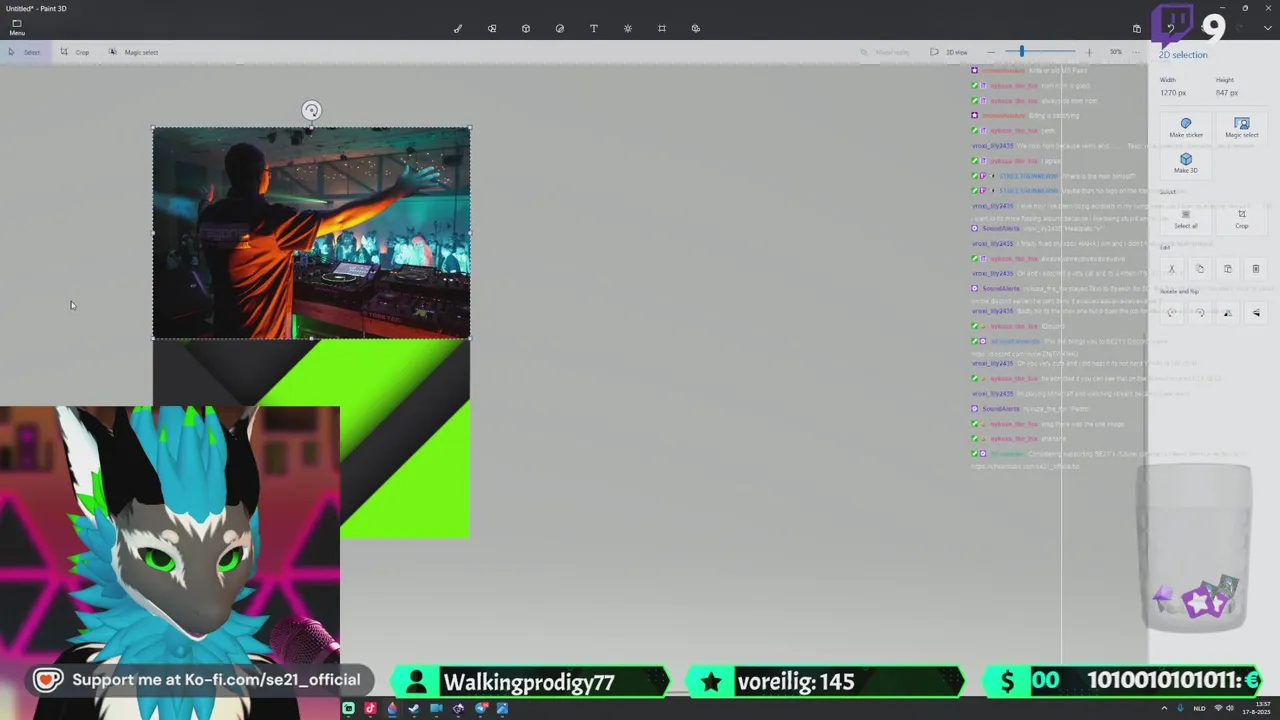Viewport: 1280px width, 720px height.
Task: Click the rotation handle above the selection
Action: pos(311,110)
